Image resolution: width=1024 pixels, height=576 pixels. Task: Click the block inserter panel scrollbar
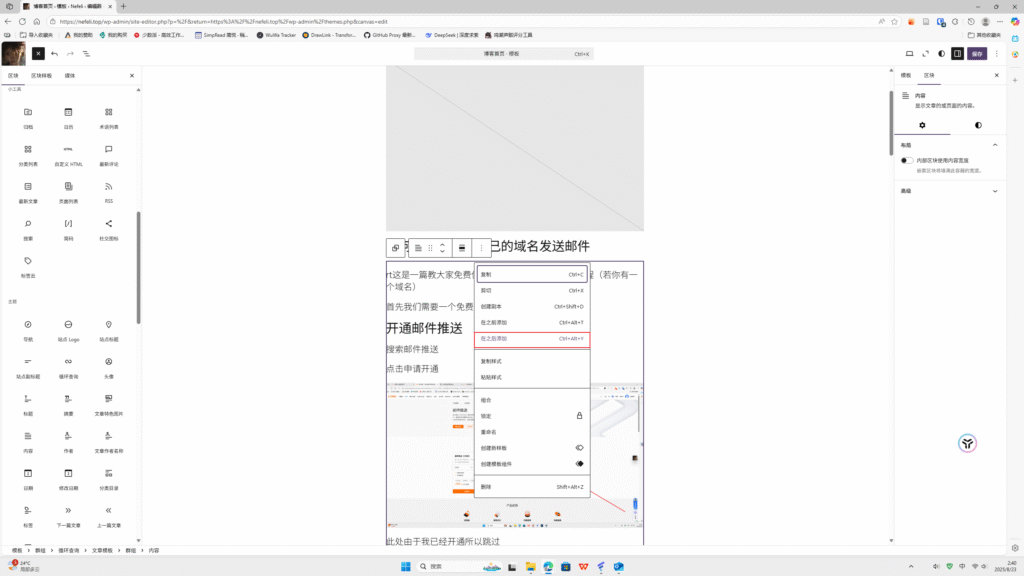(138, 267)
